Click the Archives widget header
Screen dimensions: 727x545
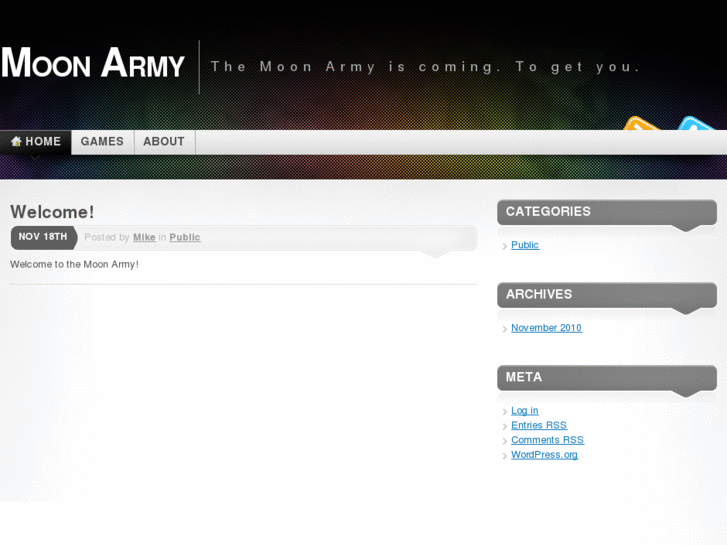[607, 295]
